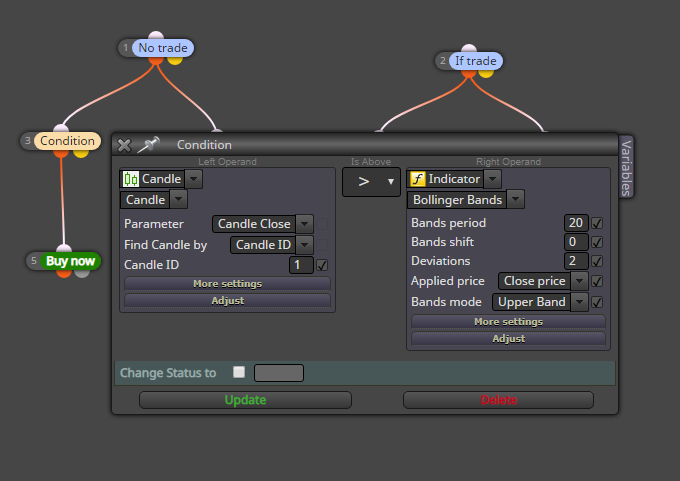Click orange output dot under Condition node

pyautogui.click(x=61, y=153)
